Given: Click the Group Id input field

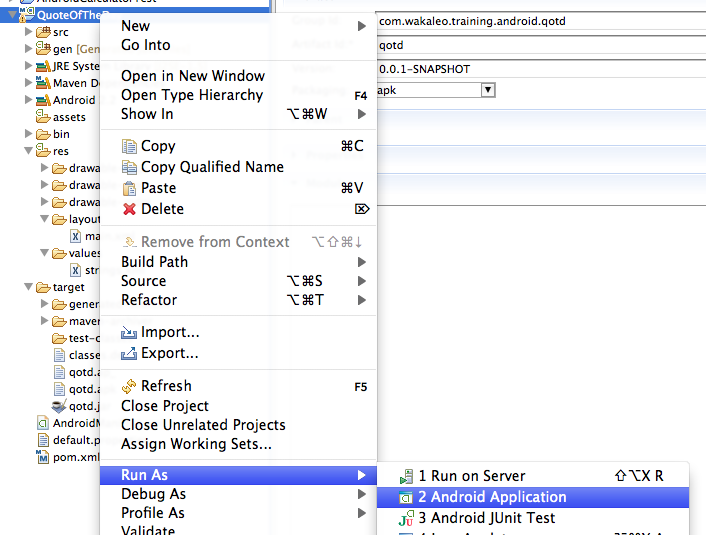Looking at the screenshot, I should coord(541,21).
